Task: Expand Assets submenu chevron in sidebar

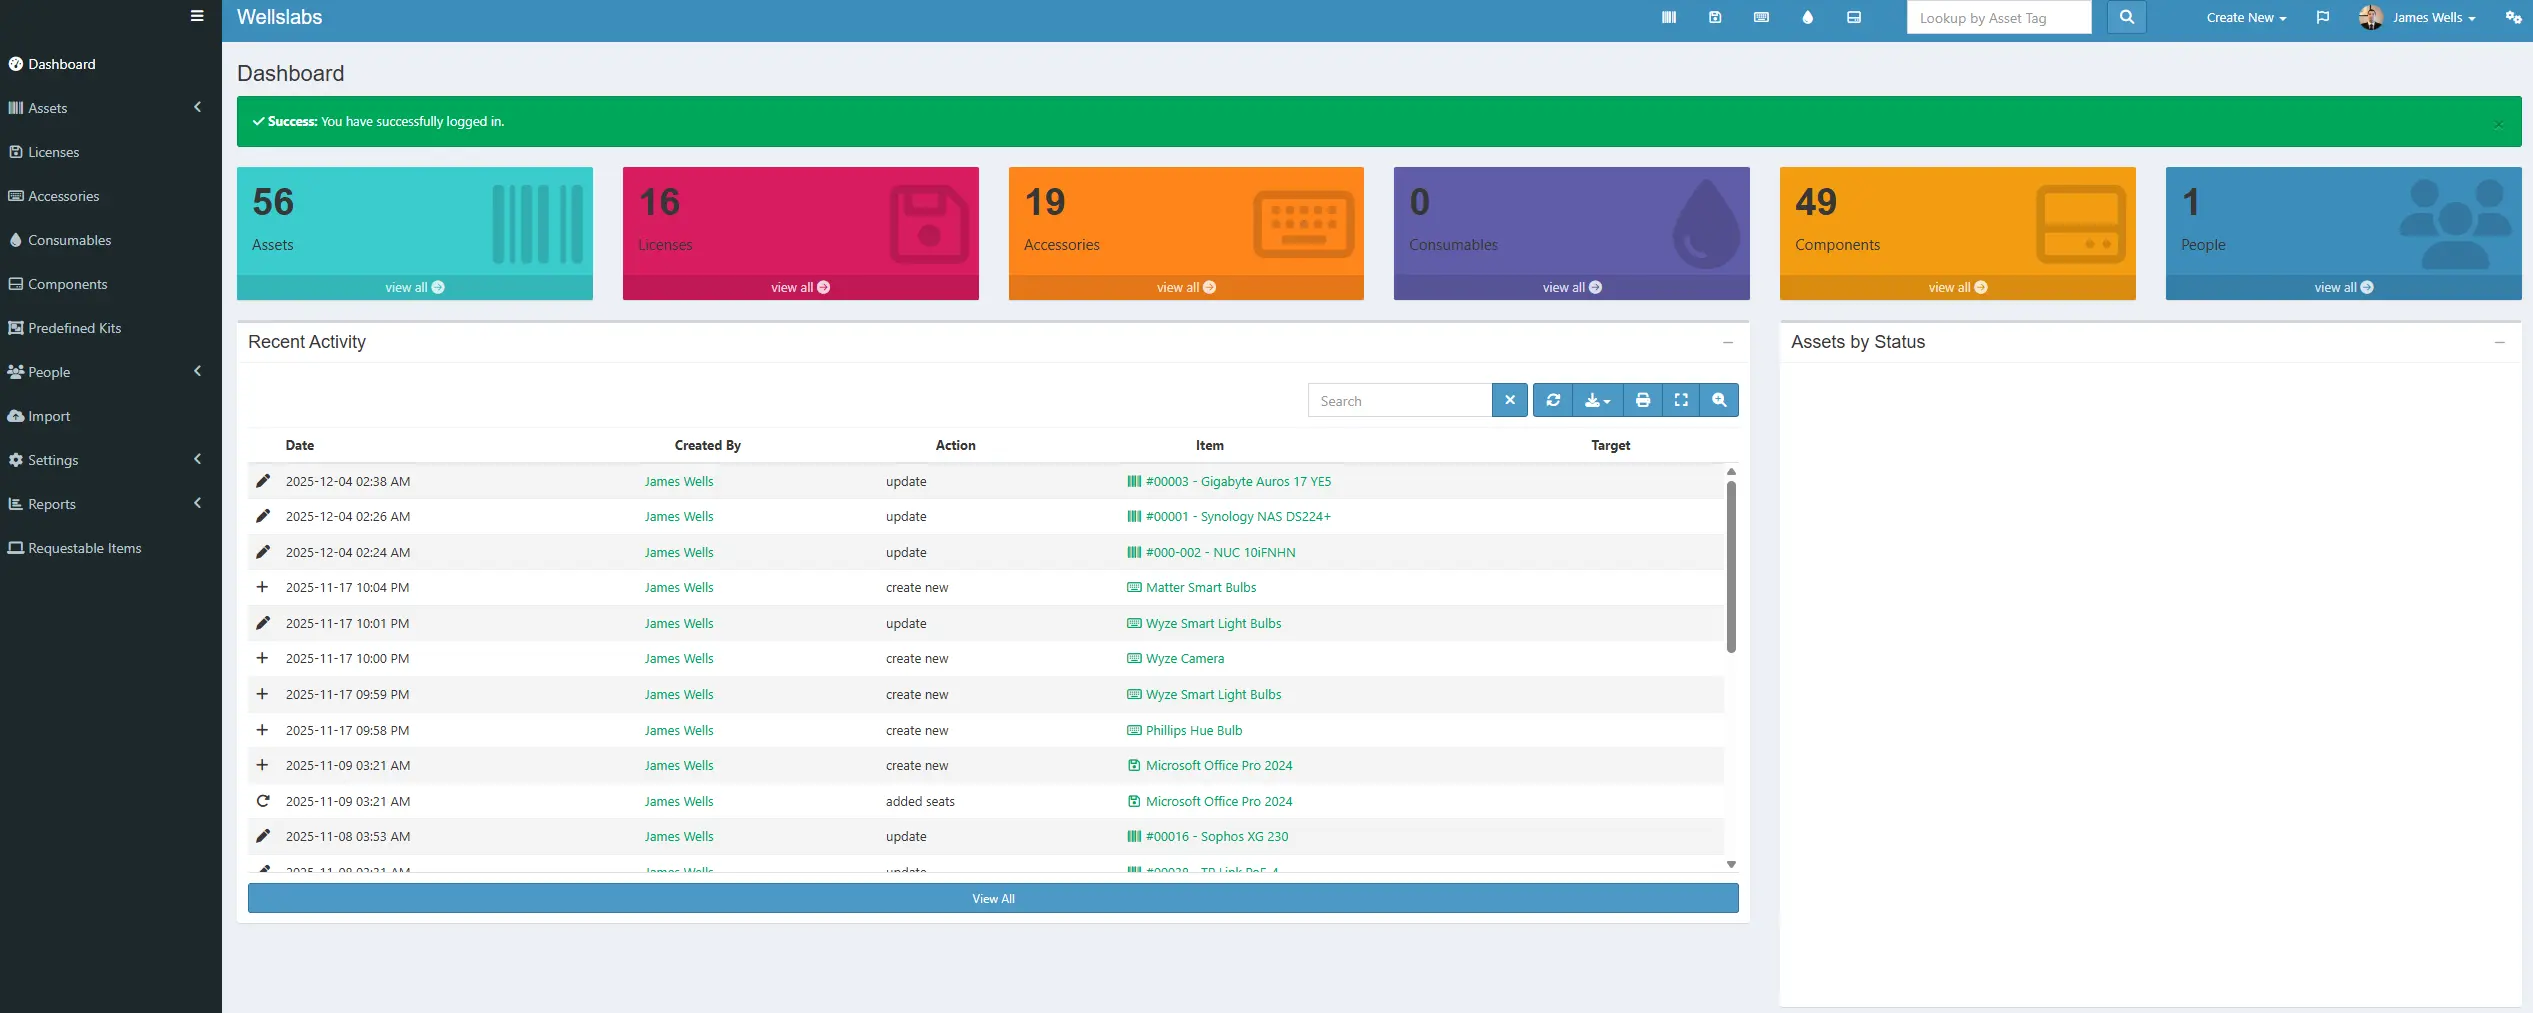Action: 197,107
